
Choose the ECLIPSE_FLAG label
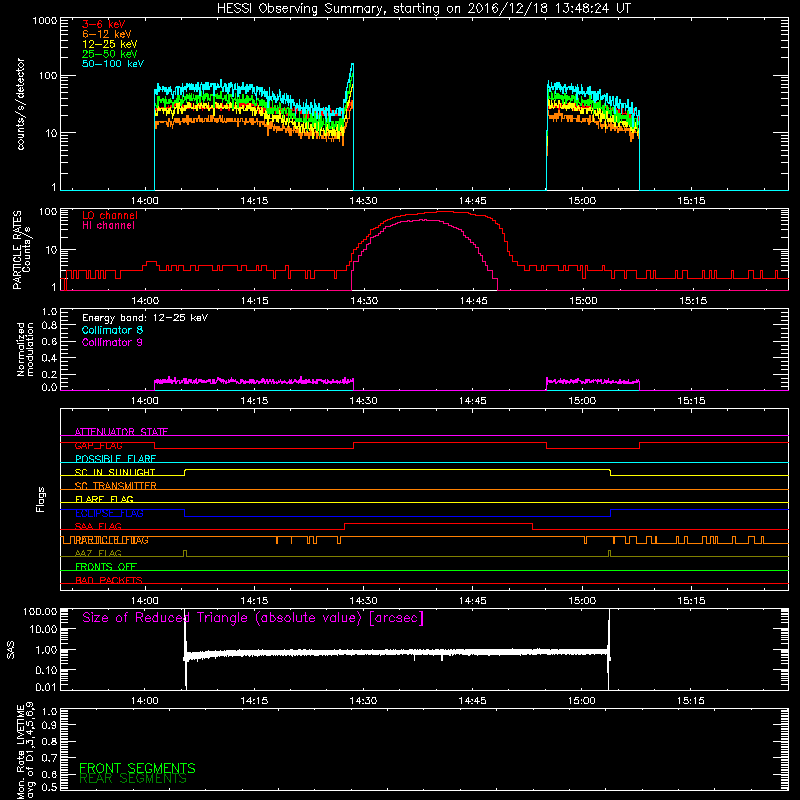tap(109, 513)
